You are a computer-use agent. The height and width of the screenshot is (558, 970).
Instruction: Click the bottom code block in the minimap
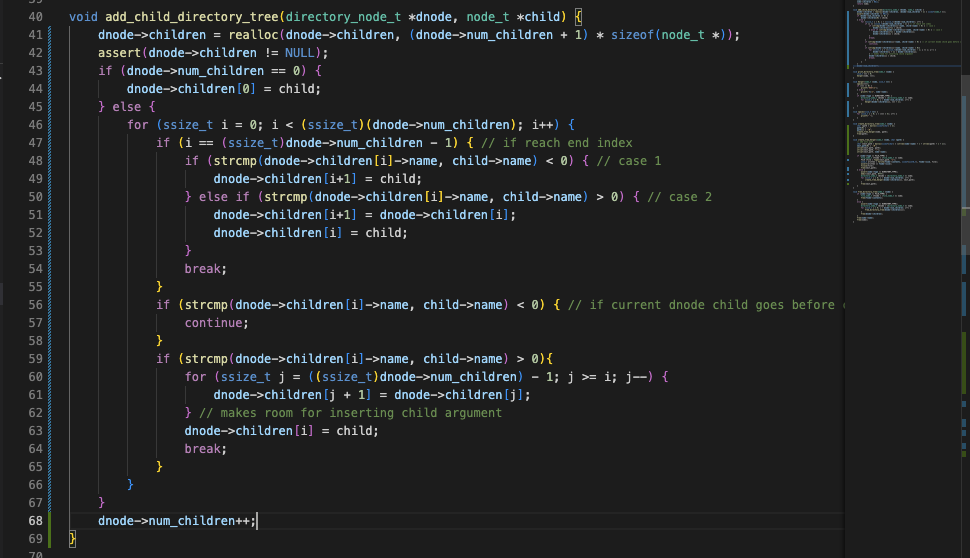coord(880,205)
